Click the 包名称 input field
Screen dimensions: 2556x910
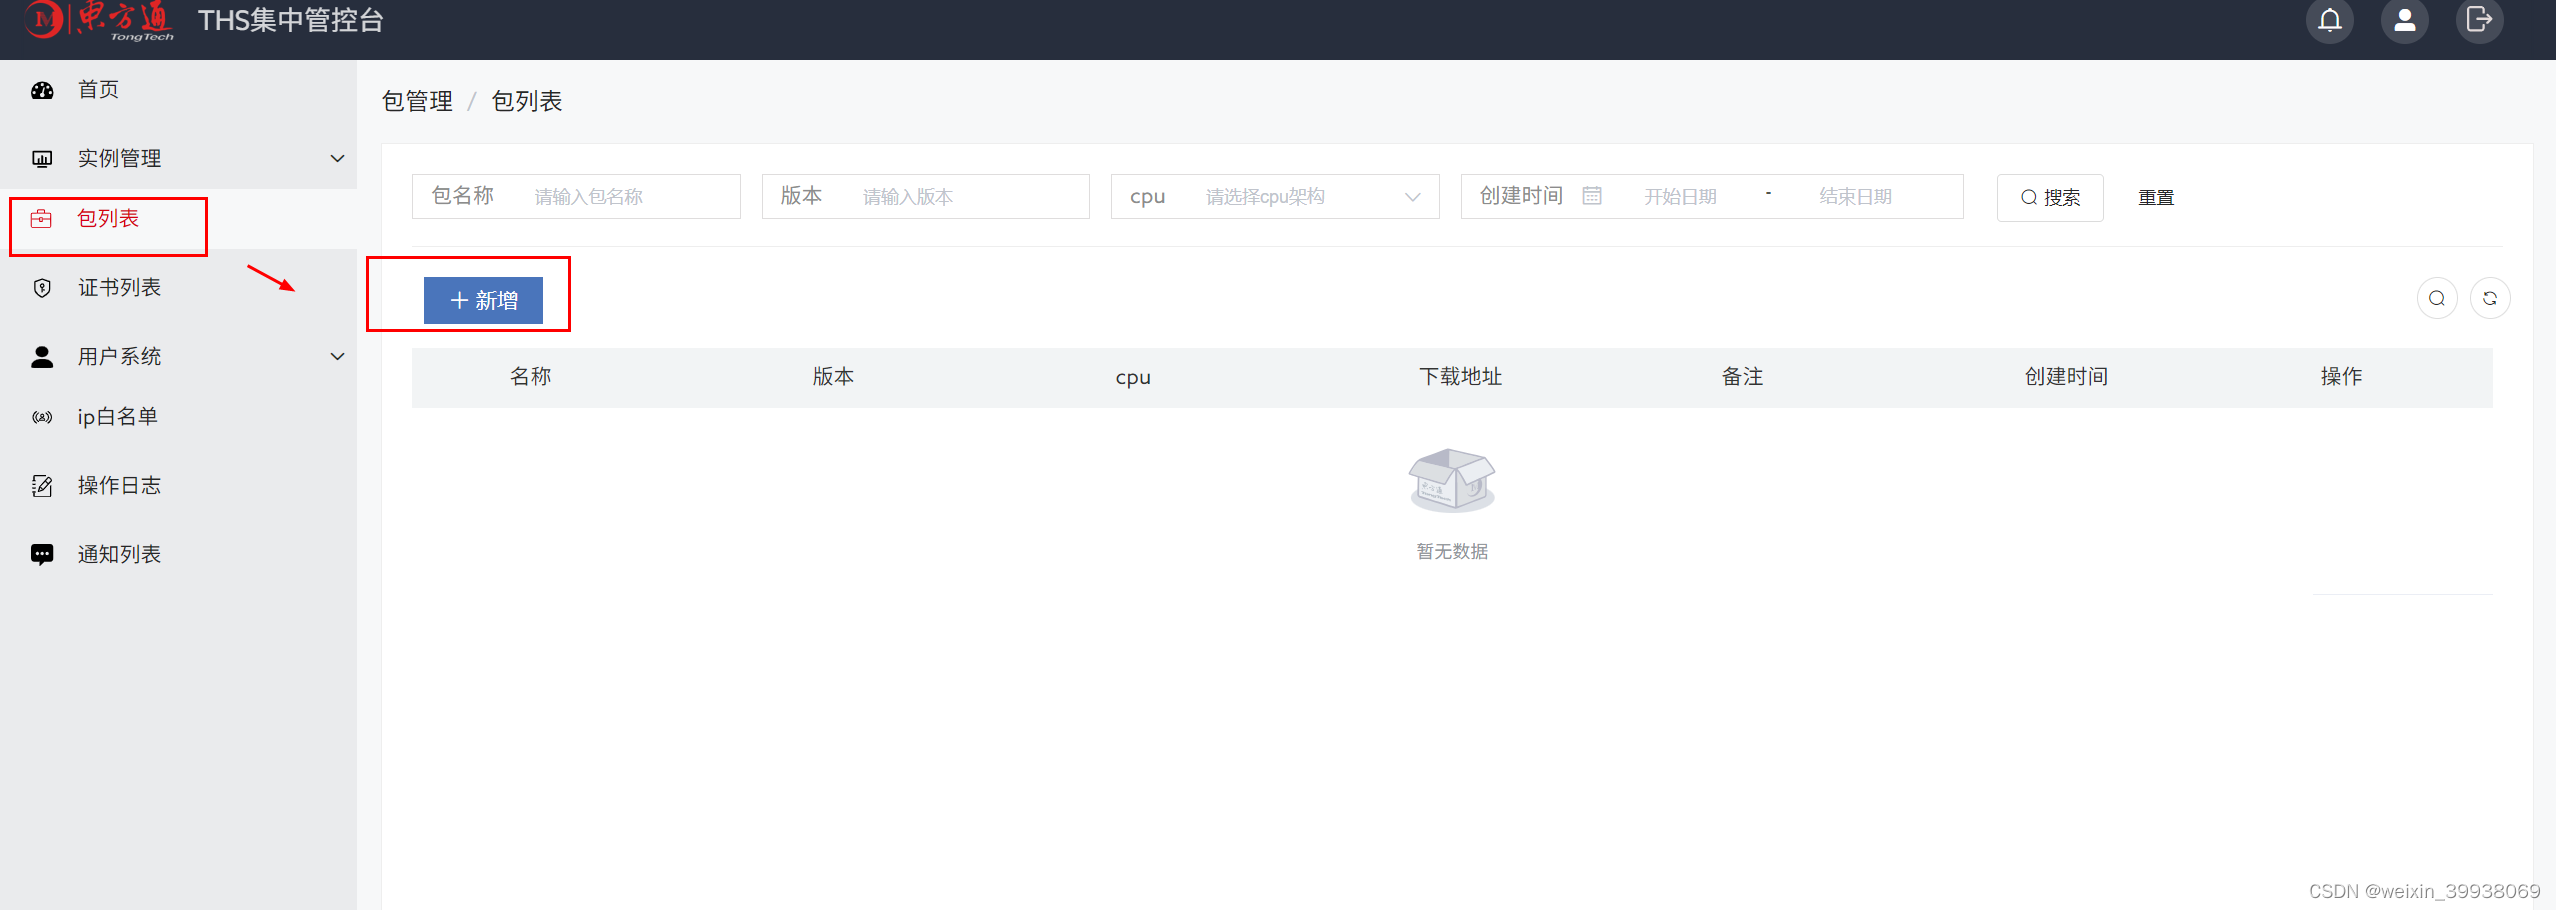(x=630, y=197)
